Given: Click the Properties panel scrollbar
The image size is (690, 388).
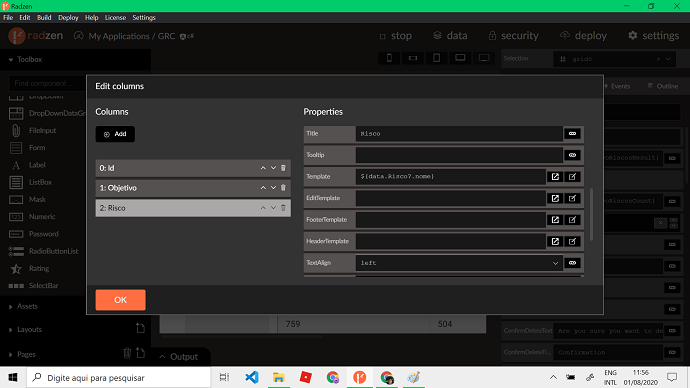Looking at the screenshot, I should point(591,215).
